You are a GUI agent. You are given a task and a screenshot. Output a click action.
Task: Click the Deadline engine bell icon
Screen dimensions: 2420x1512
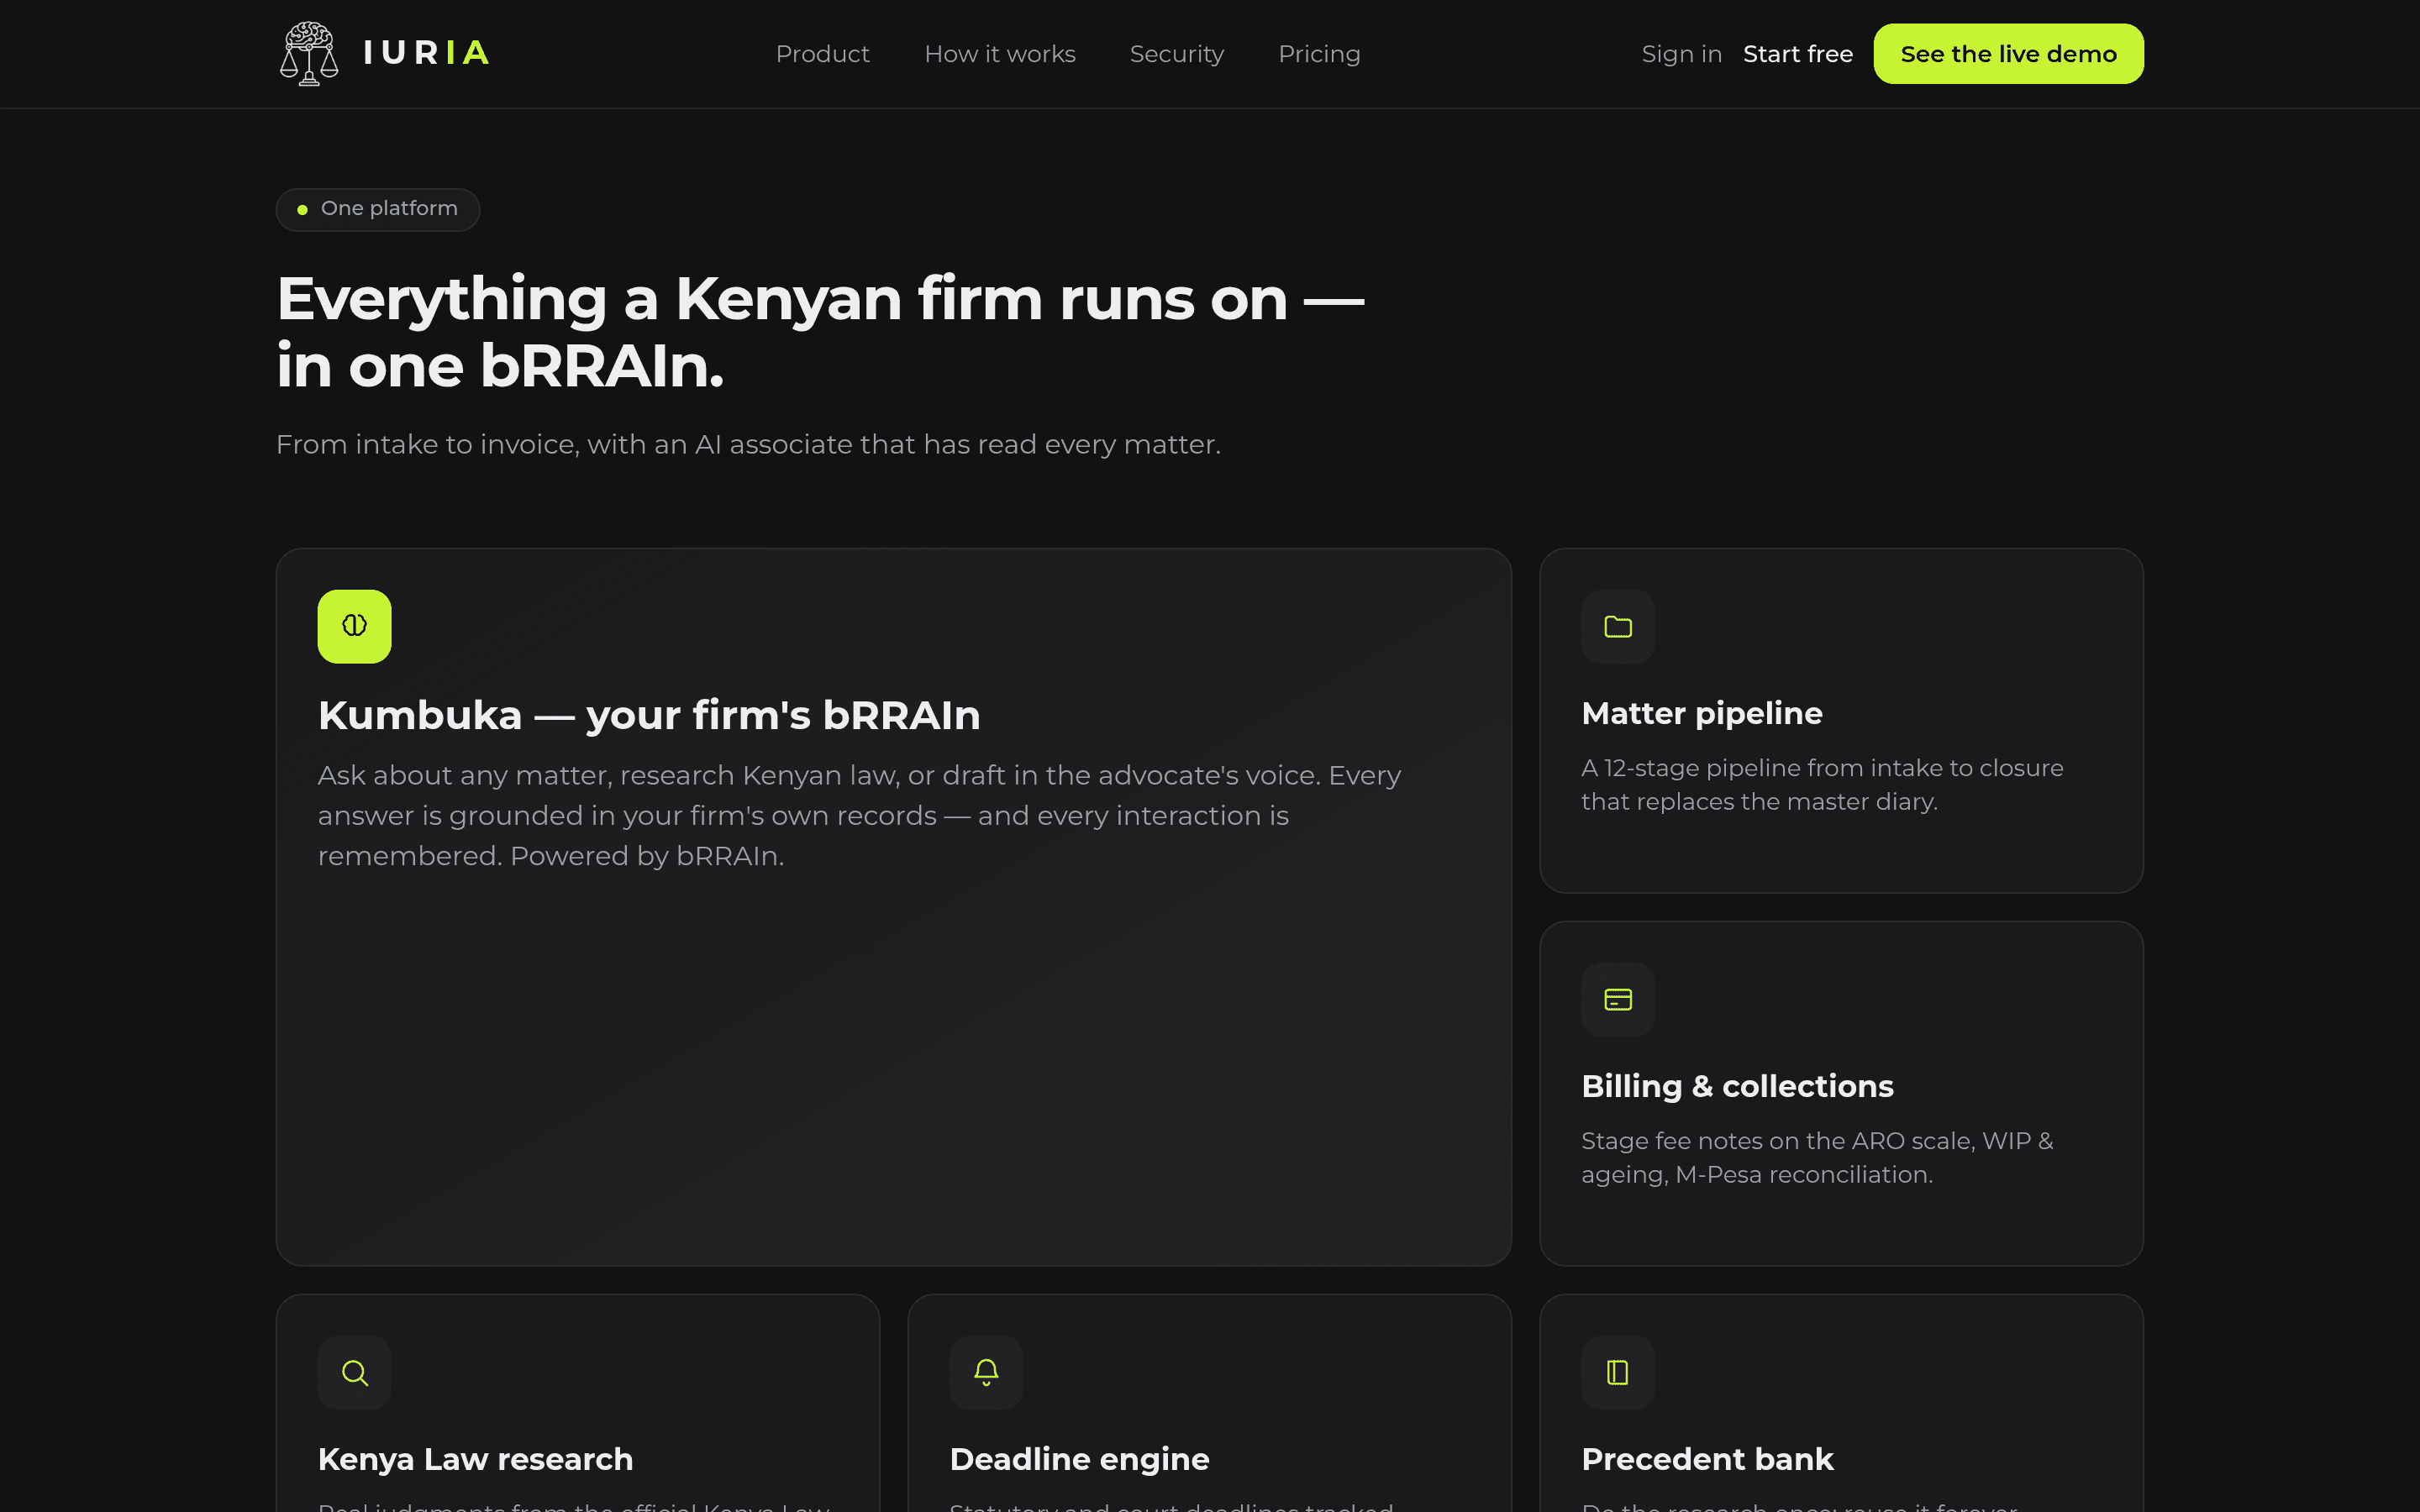[986, 1372]
